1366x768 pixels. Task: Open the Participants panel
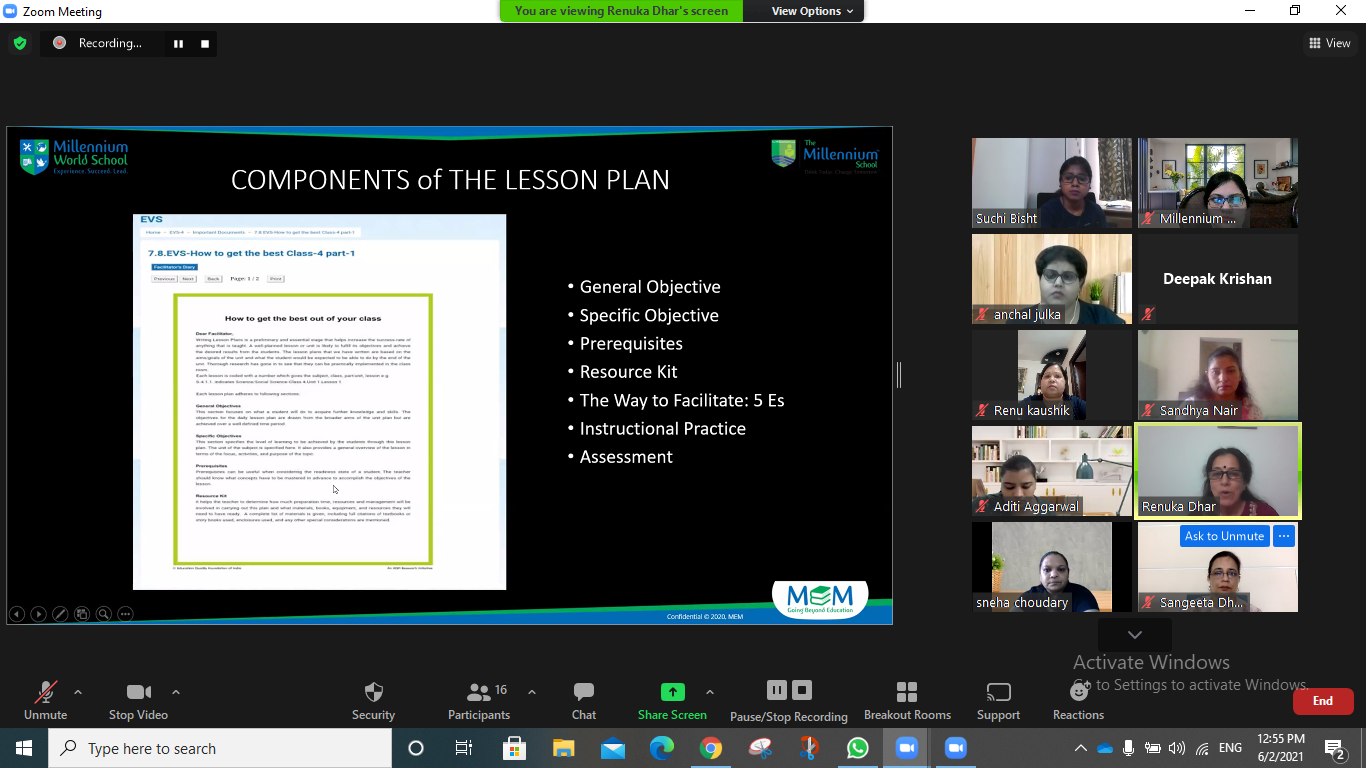click(479, 700)
